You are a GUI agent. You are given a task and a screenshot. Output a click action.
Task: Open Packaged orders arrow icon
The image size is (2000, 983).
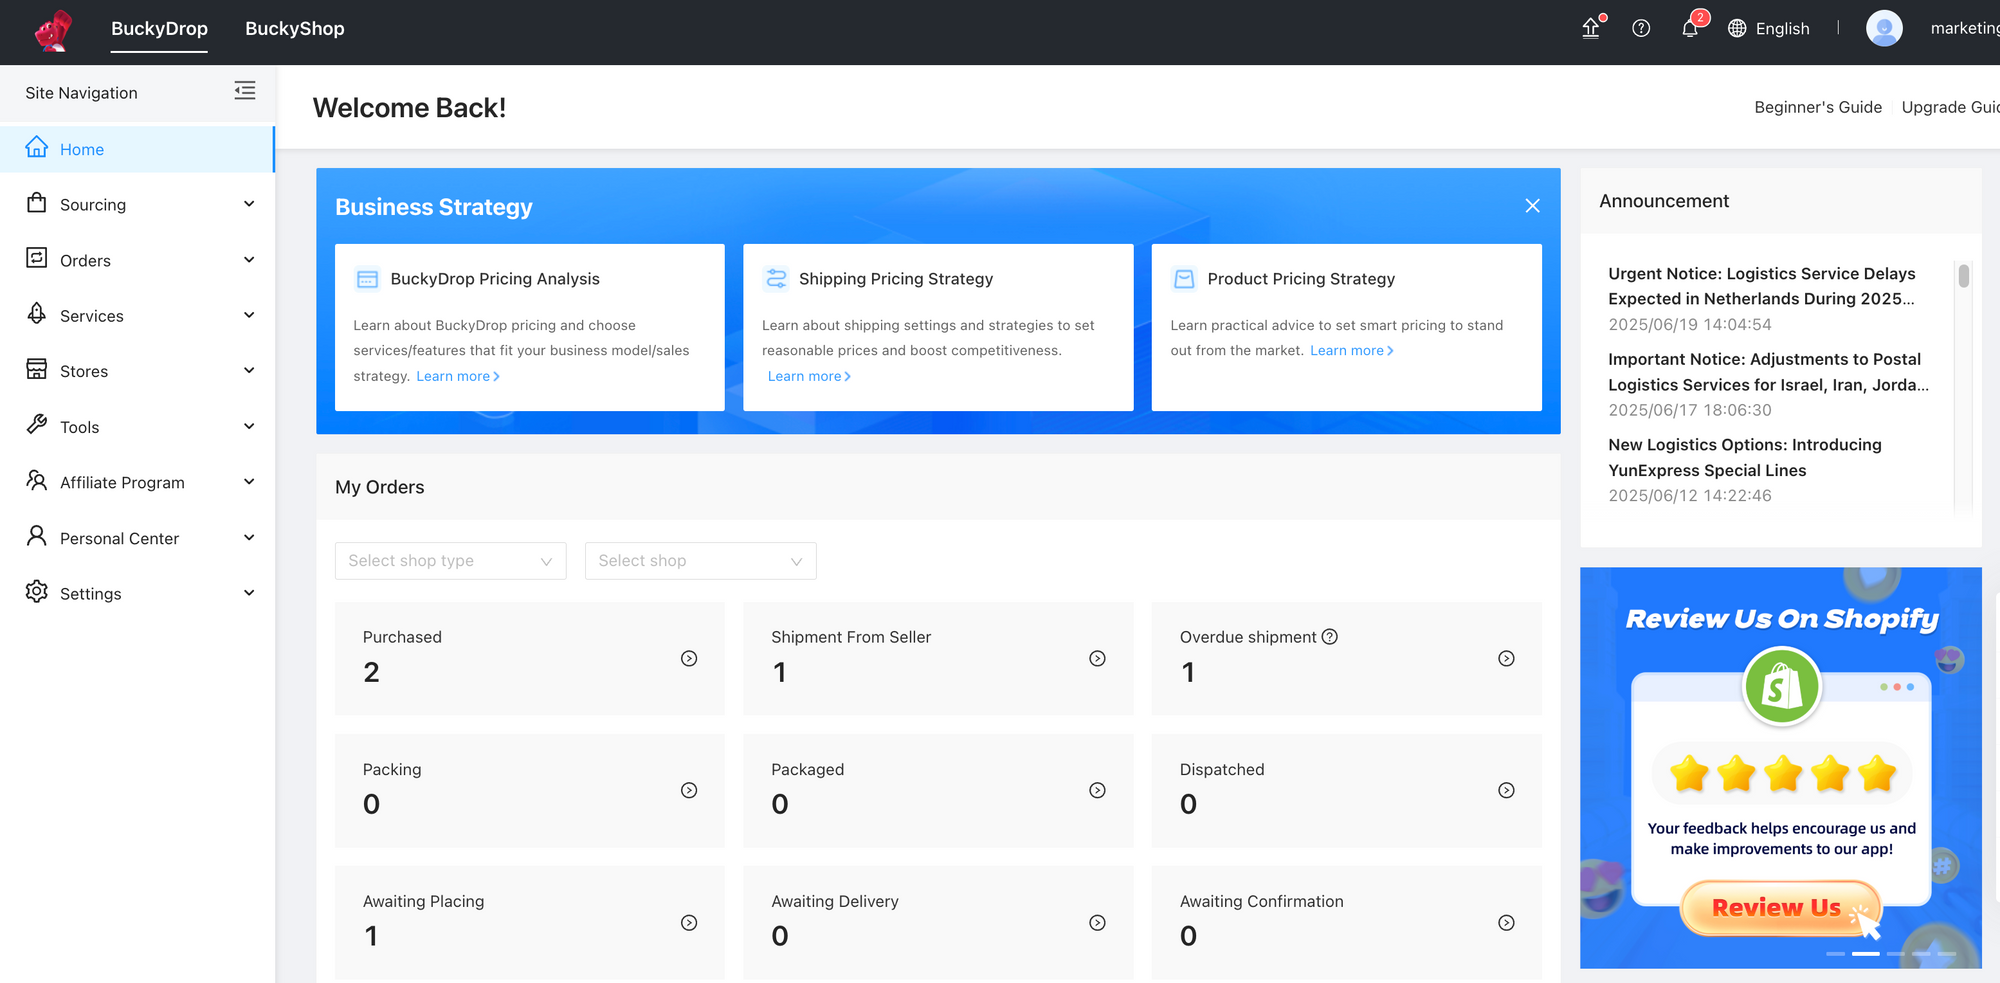click(x=1098, y=790)
